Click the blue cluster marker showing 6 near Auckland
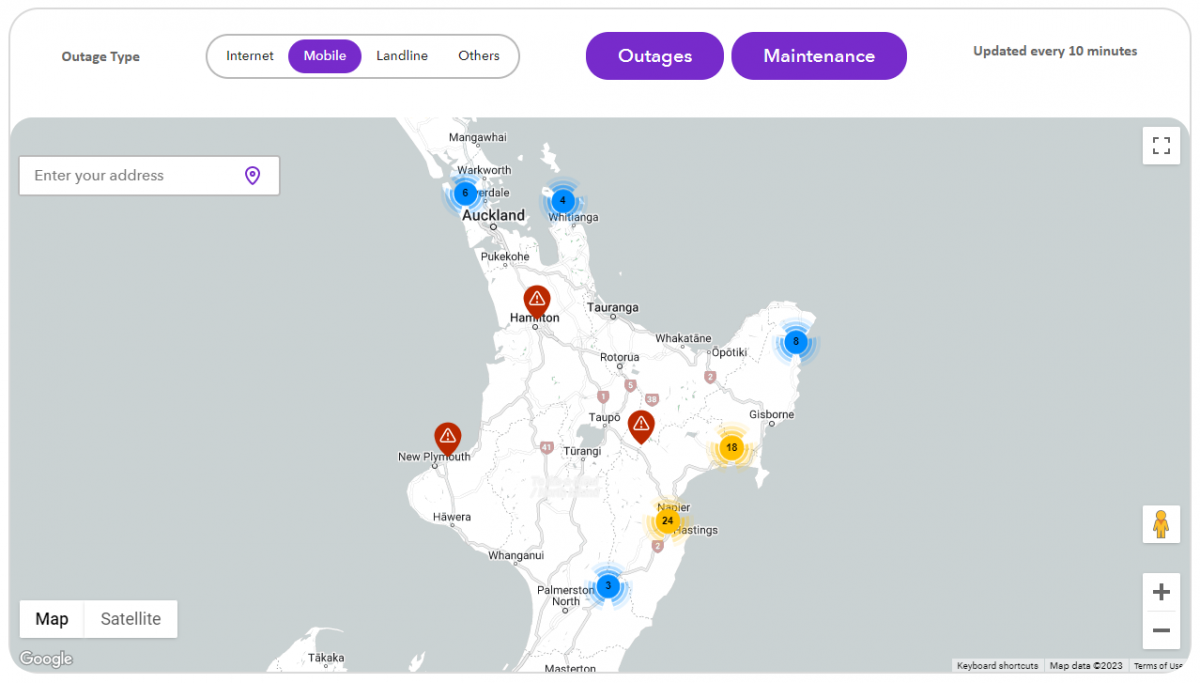Viewport: 1200px width, 683px height. click(464, 194)
